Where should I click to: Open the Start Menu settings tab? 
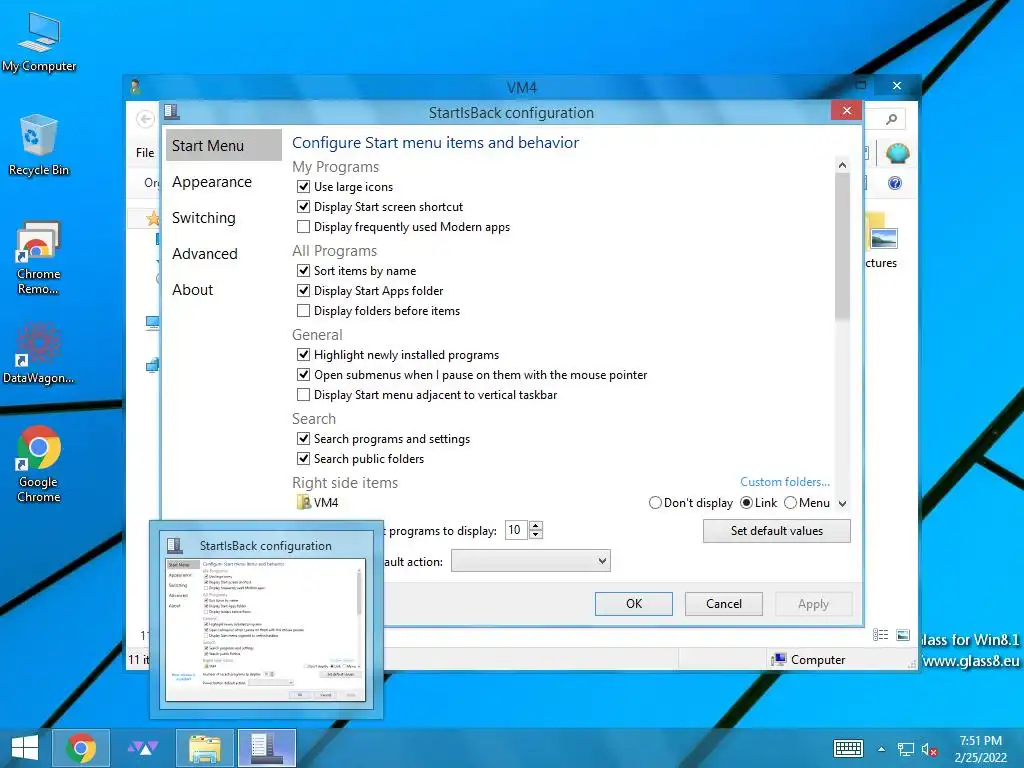point(223,146)
